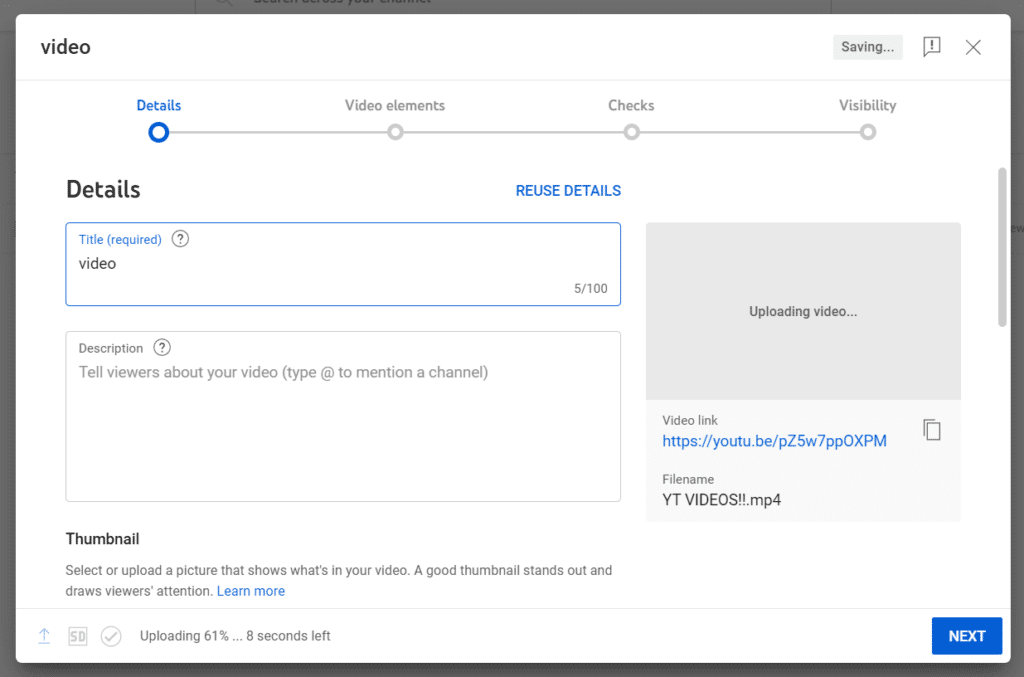Focus the Title text field
The image size is (1024, 677).
343,264
